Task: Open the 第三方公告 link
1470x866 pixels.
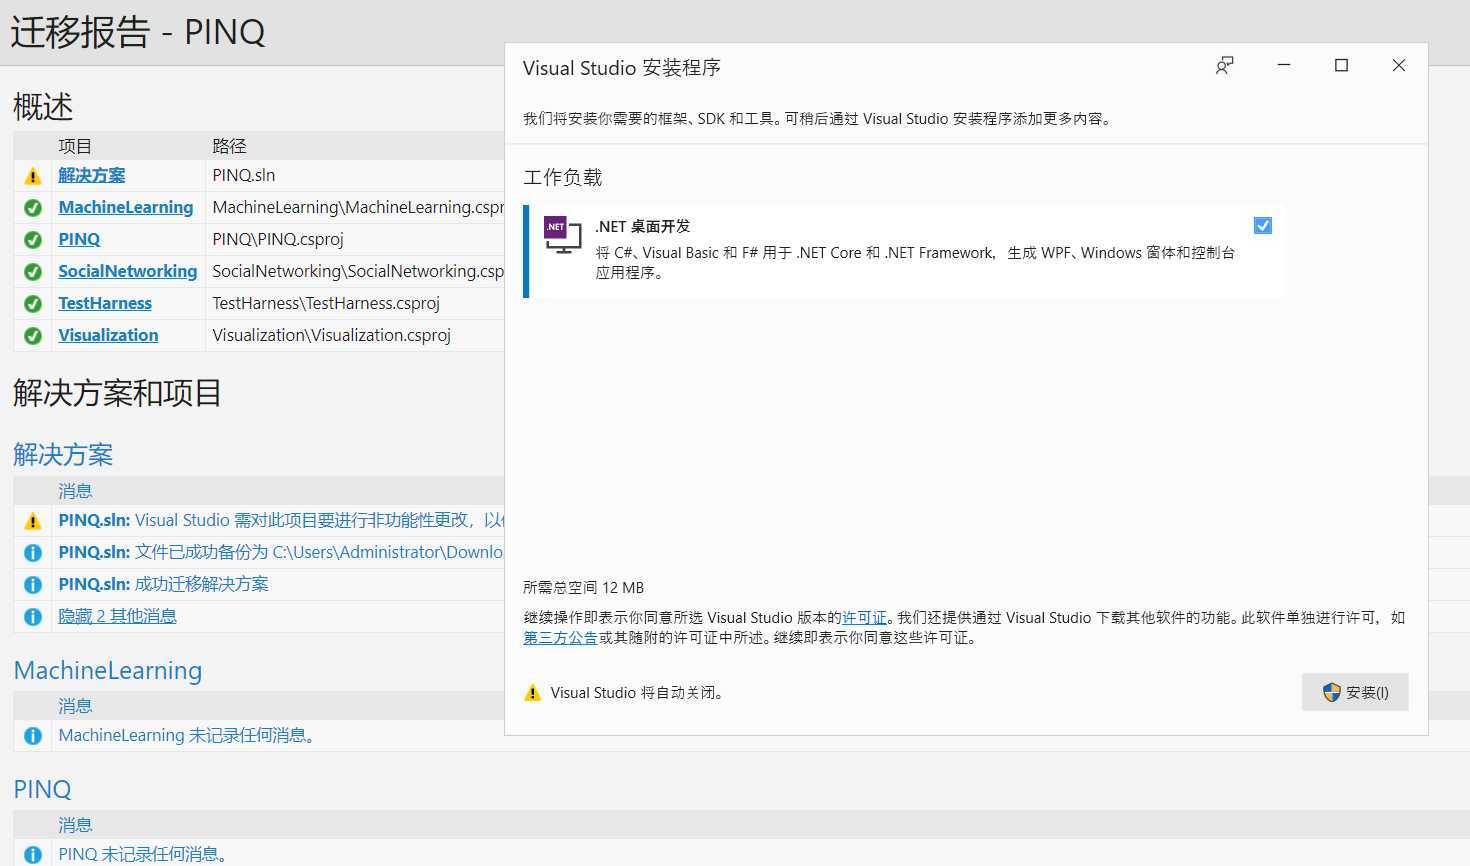Action: click(560, 638)
